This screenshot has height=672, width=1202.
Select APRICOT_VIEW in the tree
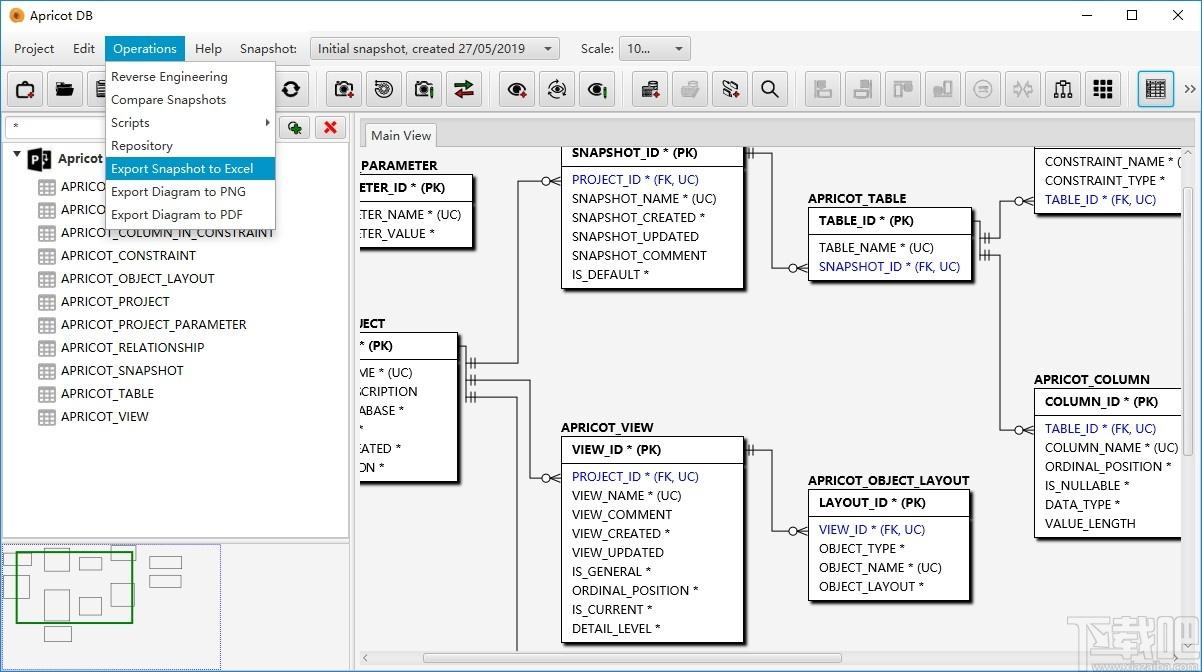click(104, 416)
